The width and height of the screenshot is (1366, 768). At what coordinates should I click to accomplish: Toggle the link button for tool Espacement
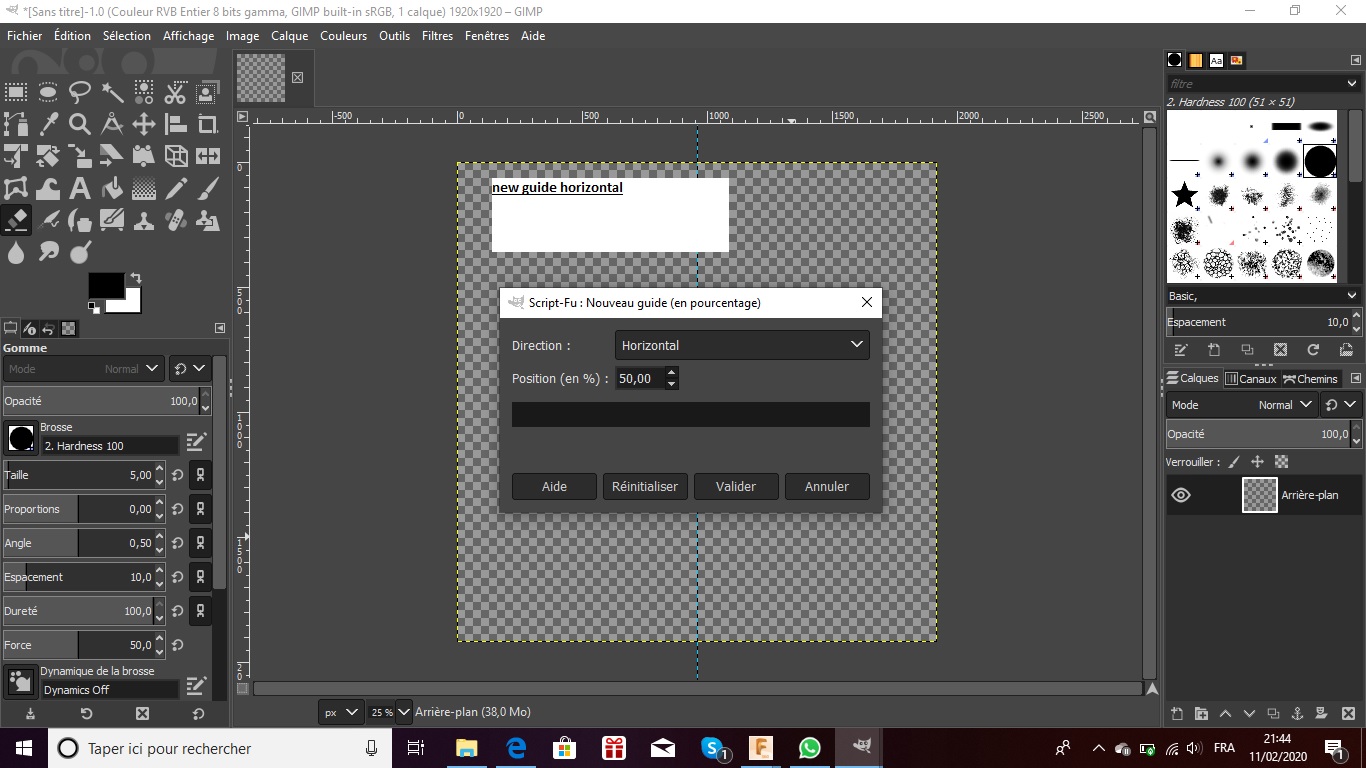point(200,578)
